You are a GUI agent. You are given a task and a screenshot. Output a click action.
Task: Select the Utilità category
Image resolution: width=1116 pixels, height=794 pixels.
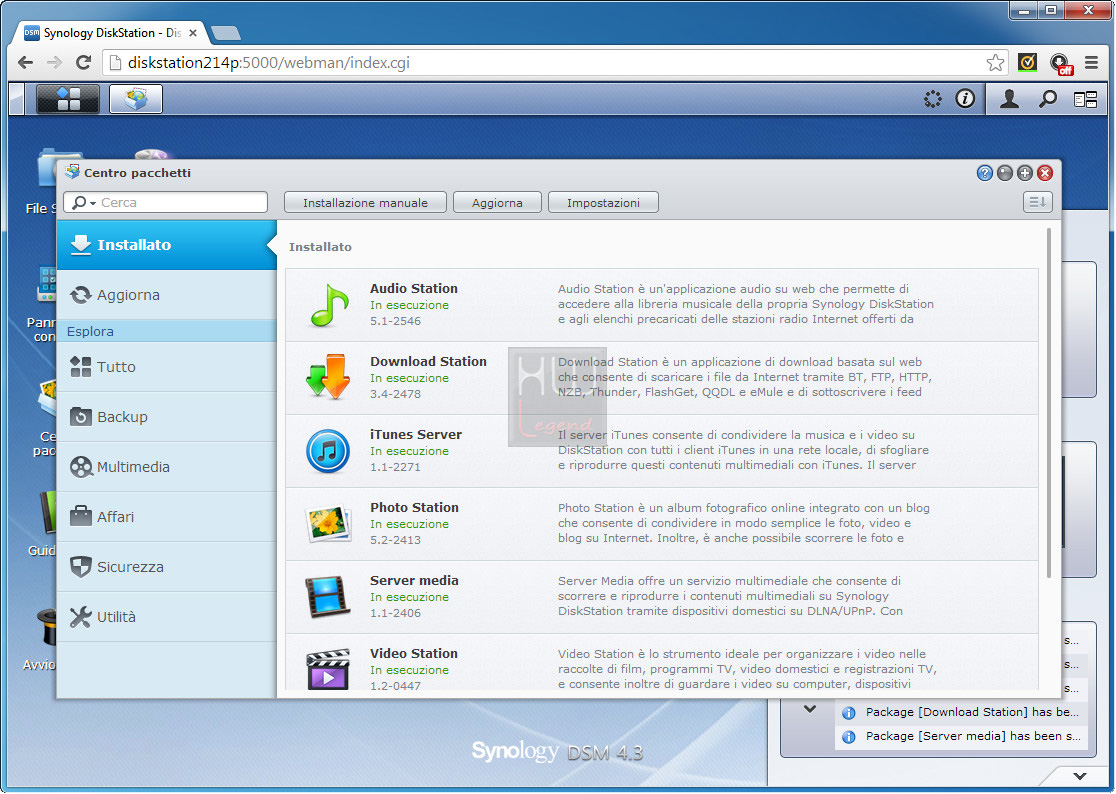pos(167,617)
